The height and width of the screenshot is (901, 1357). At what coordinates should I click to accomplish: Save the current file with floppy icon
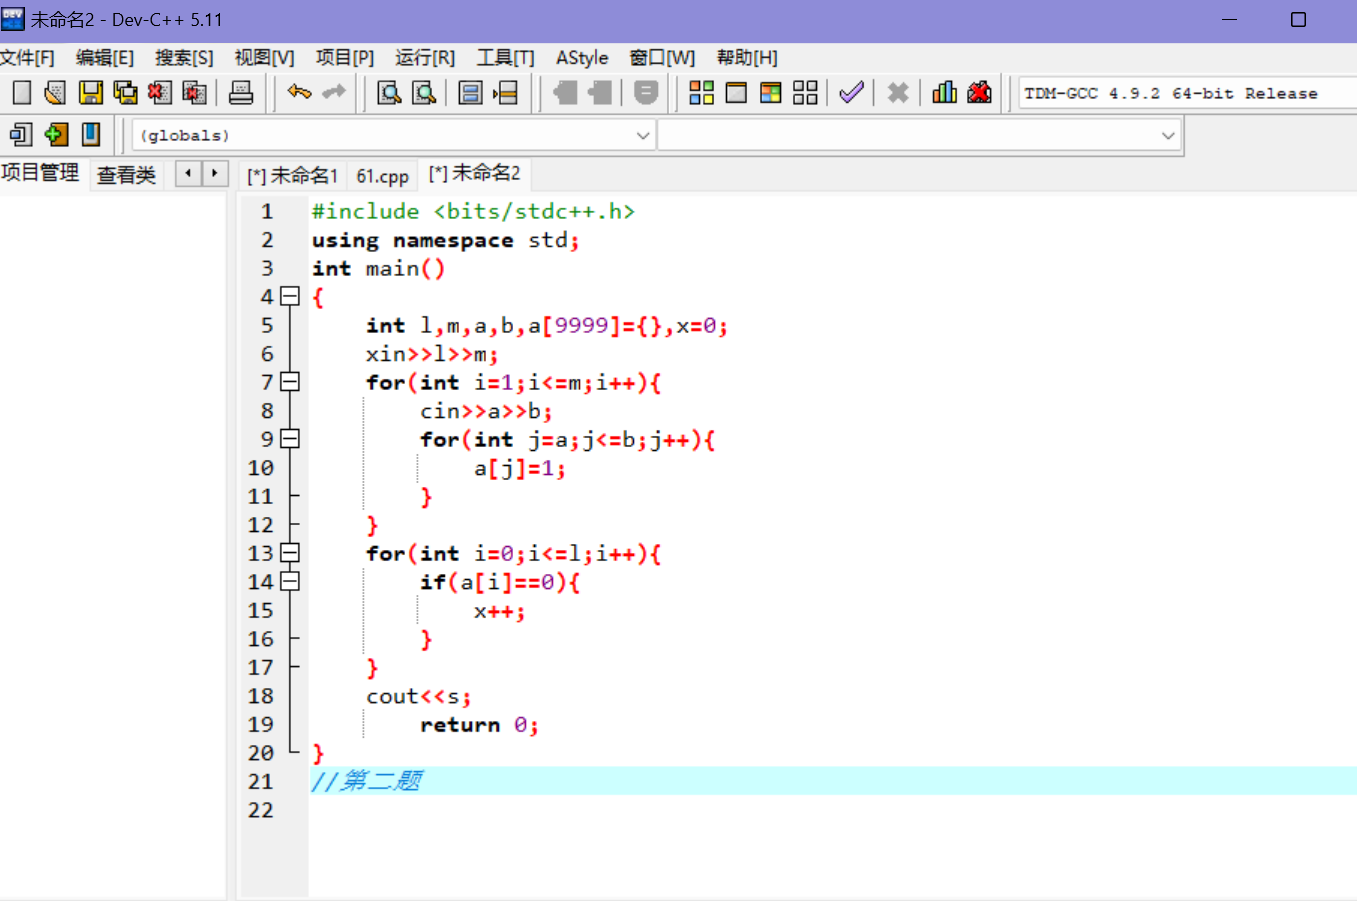pos(91,93)
